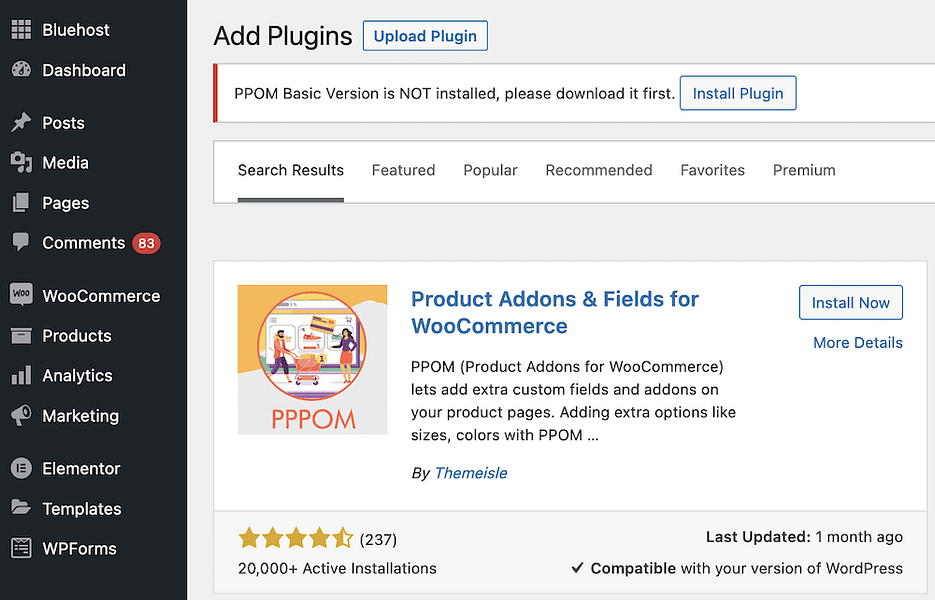Open the Comments badge showing 83
The image size is (935, 600).
click(144, 243)
